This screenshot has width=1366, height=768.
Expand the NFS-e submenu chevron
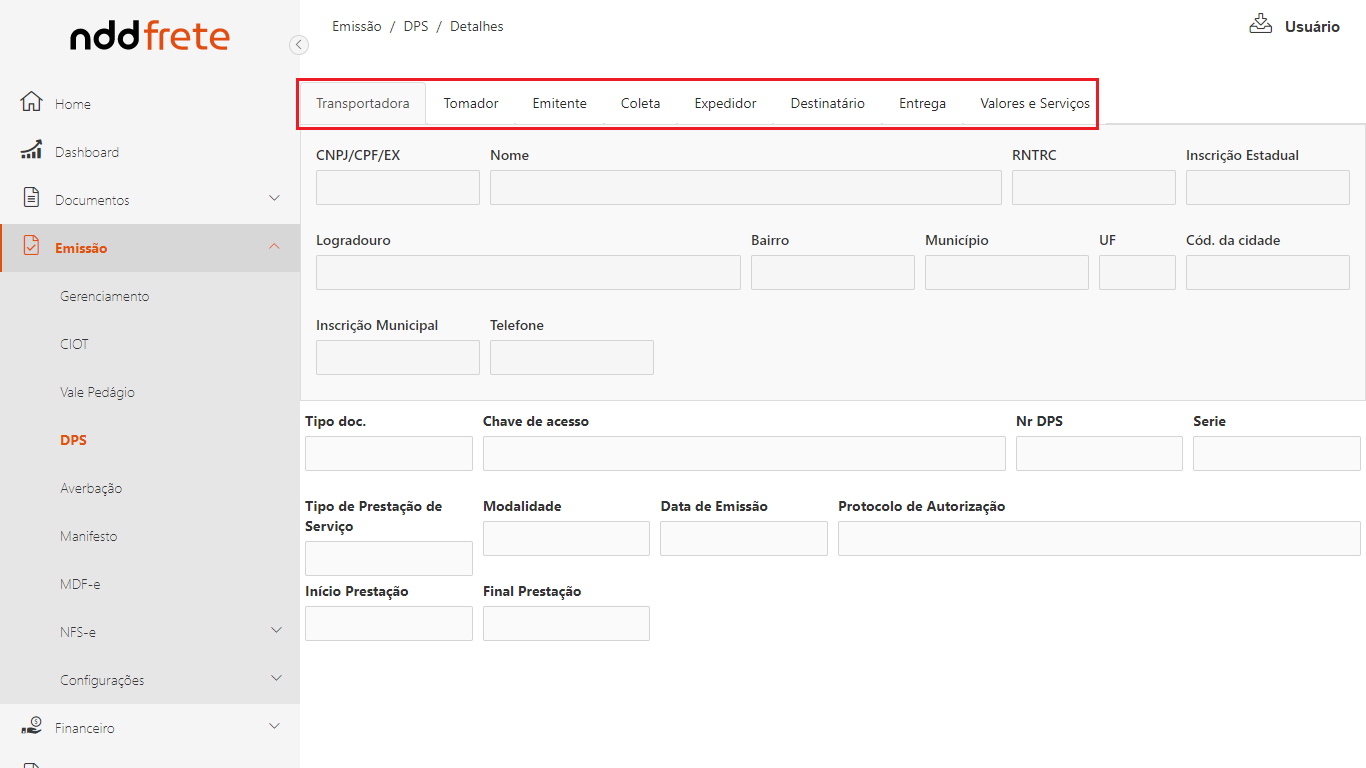coord(277,630)
